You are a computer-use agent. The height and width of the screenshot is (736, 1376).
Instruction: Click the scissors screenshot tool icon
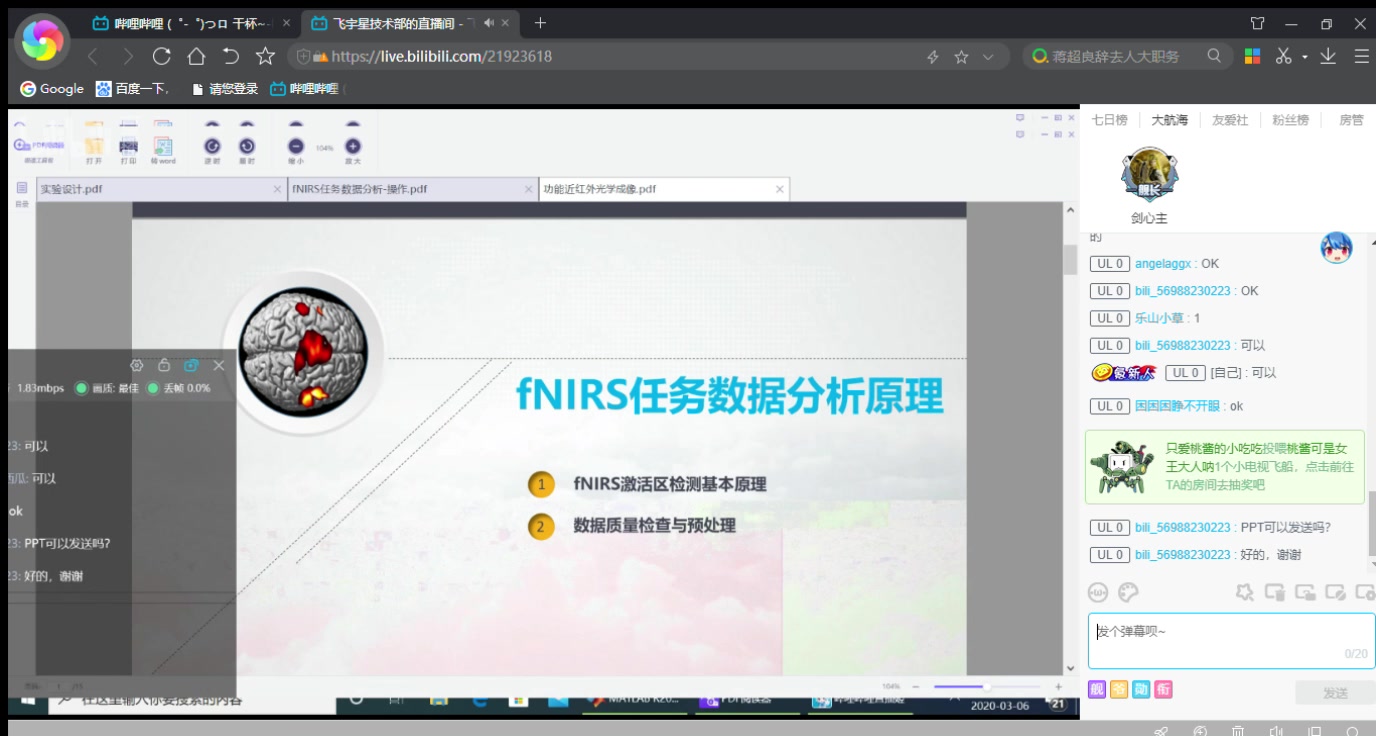tap(1284, 57)
